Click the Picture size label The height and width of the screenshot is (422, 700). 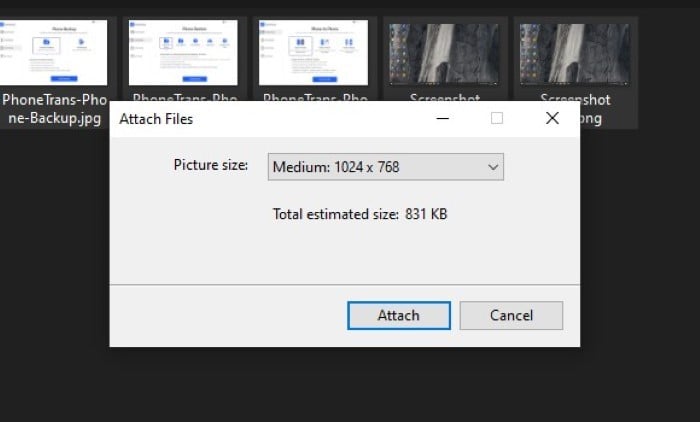[211, 165]
